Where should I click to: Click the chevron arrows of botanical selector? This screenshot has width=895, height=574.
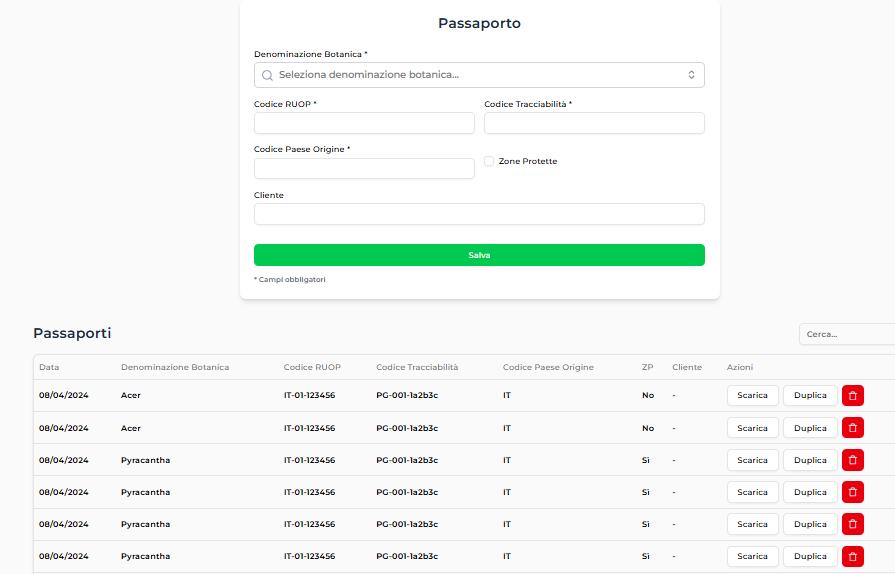coord(691,75)
